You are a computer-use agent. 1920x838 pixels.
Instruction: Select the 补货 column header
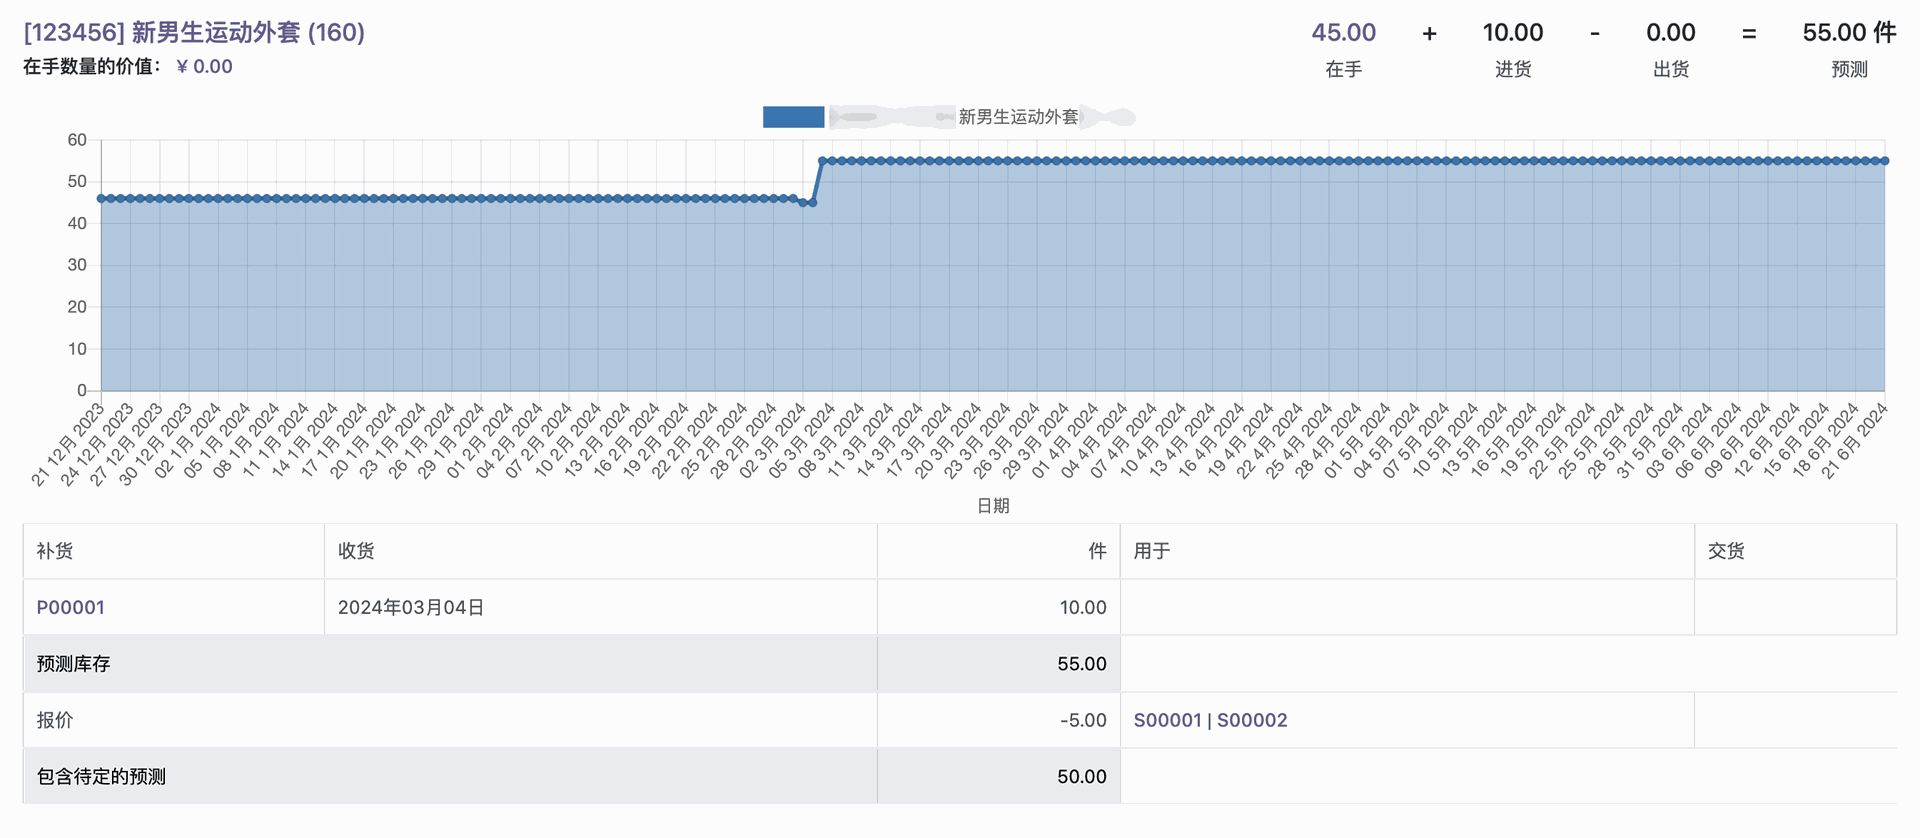(55, 551)
